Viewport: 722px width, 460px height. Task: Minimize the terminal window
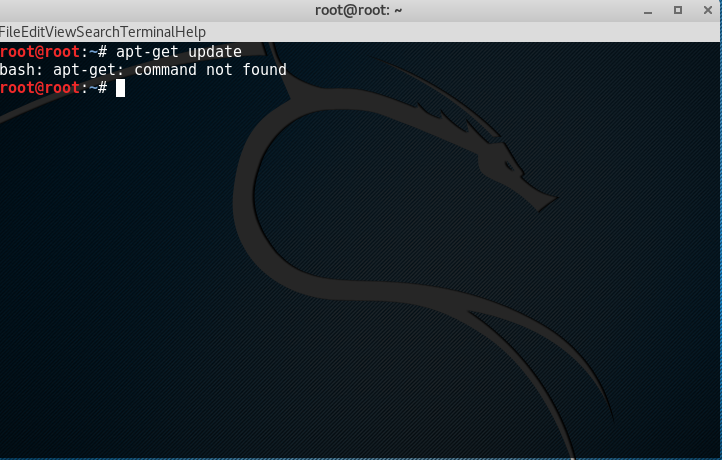pos(649,10)
